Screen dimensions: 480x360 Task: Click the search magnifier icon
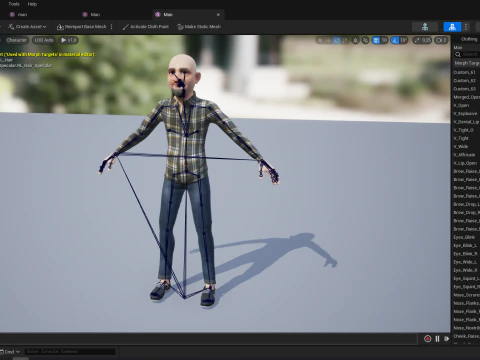(458, 54)
